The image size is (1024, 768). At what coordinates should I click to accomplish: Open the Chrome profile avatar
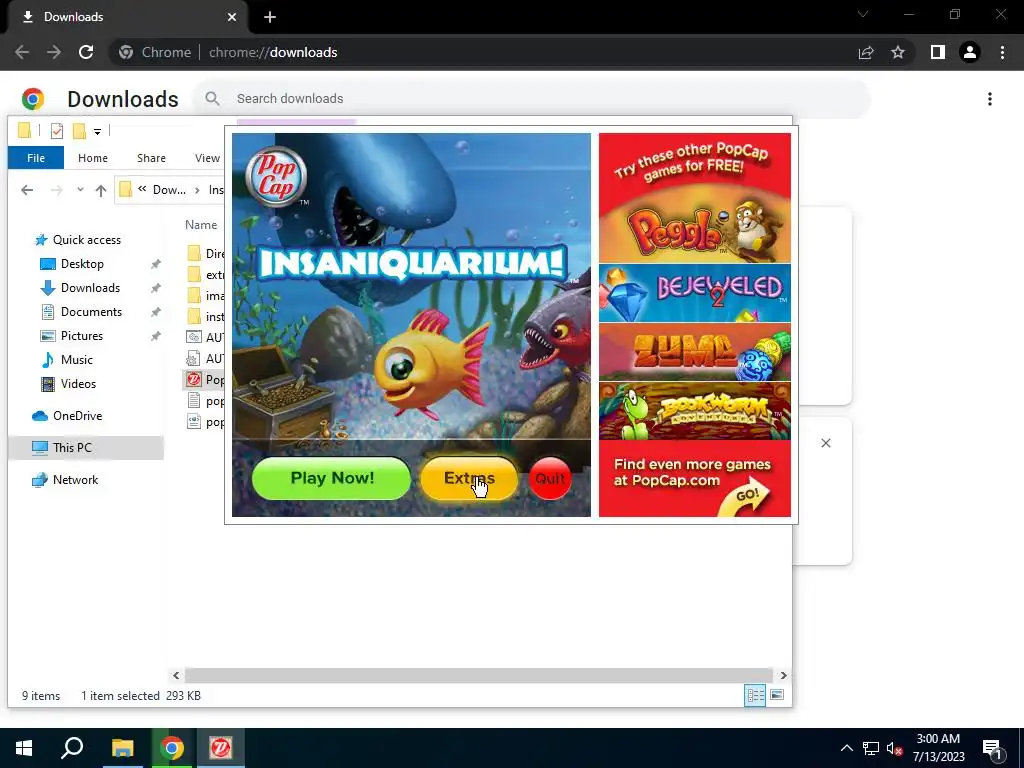click(x=970, y=52)
